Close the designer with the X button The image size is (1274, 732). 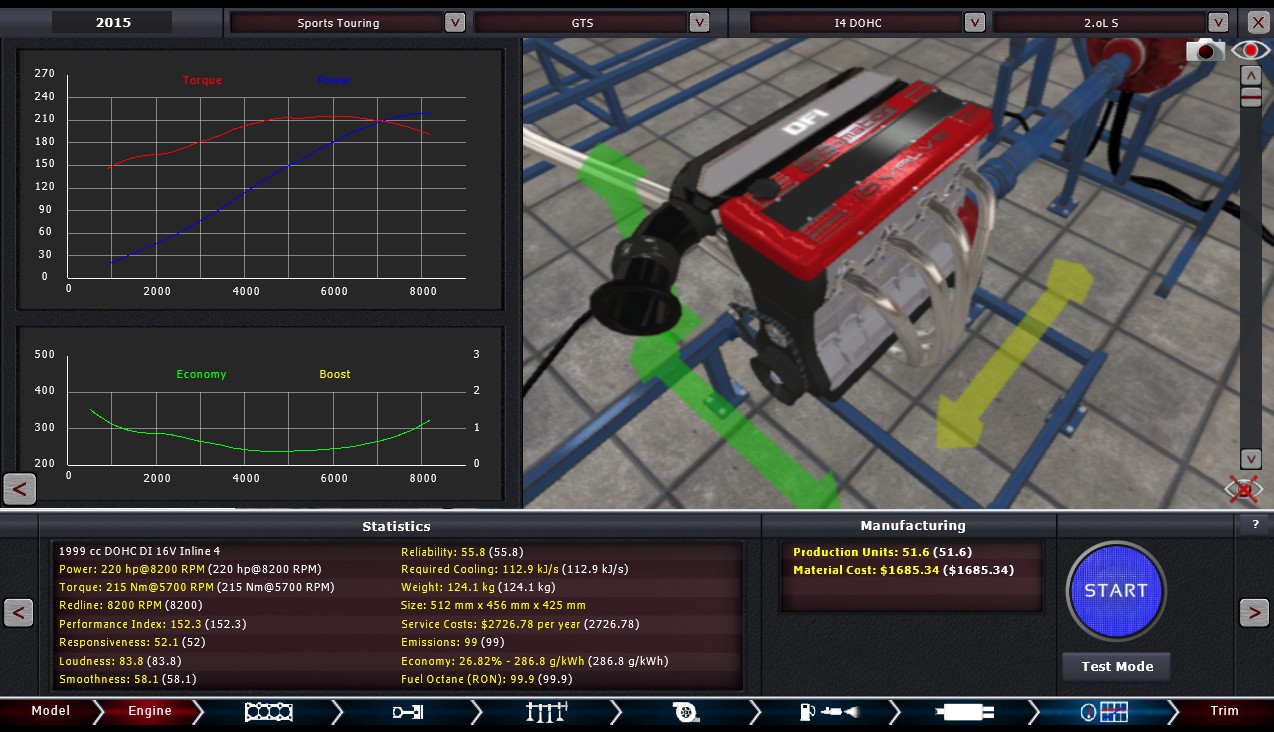pyautogui.click(x=1257, y=22)
